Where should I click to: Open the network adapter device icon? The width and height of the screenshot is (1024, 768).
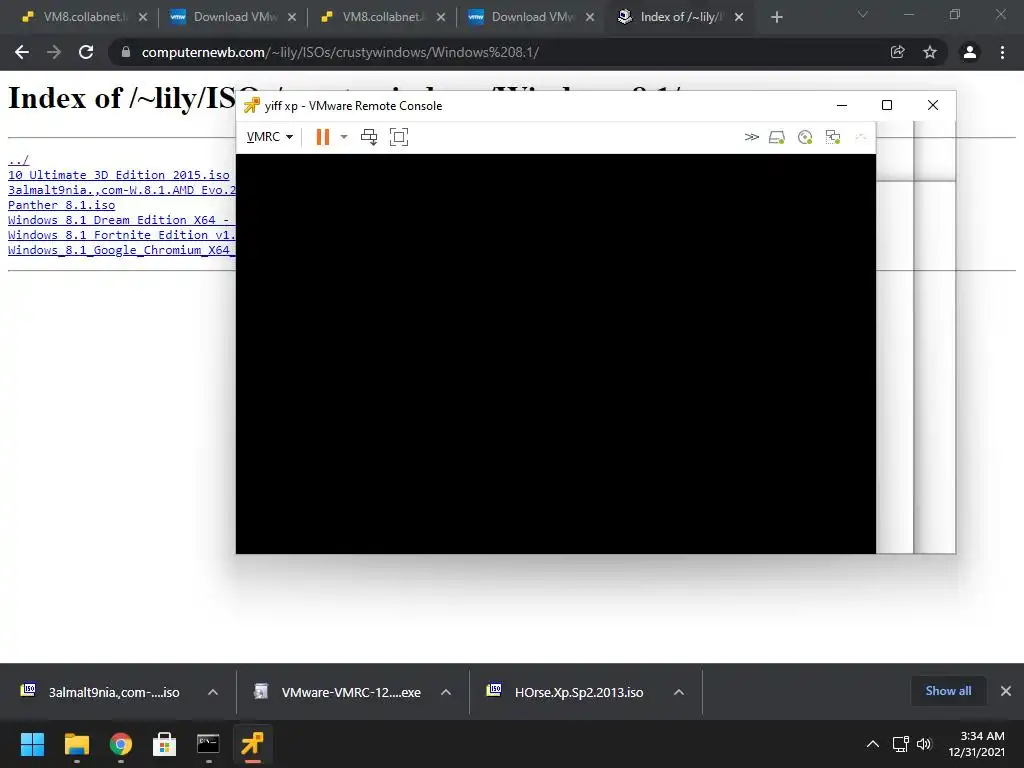coord(833,136)
